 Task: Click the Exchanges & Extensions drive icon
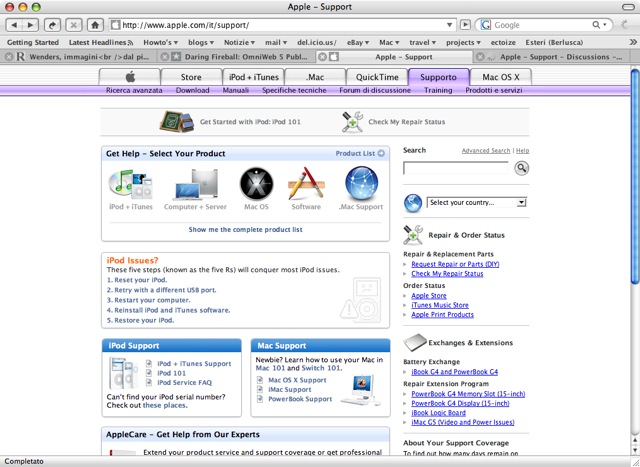coord(415,342)
